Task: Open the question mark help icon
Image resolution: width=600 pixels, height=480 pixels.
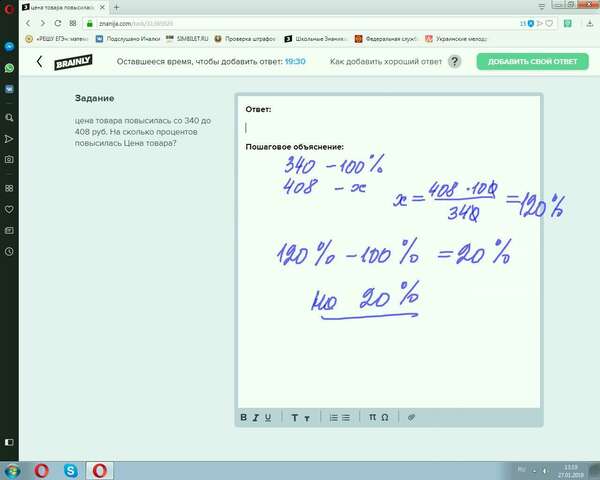Action: [x=454, y=61]
